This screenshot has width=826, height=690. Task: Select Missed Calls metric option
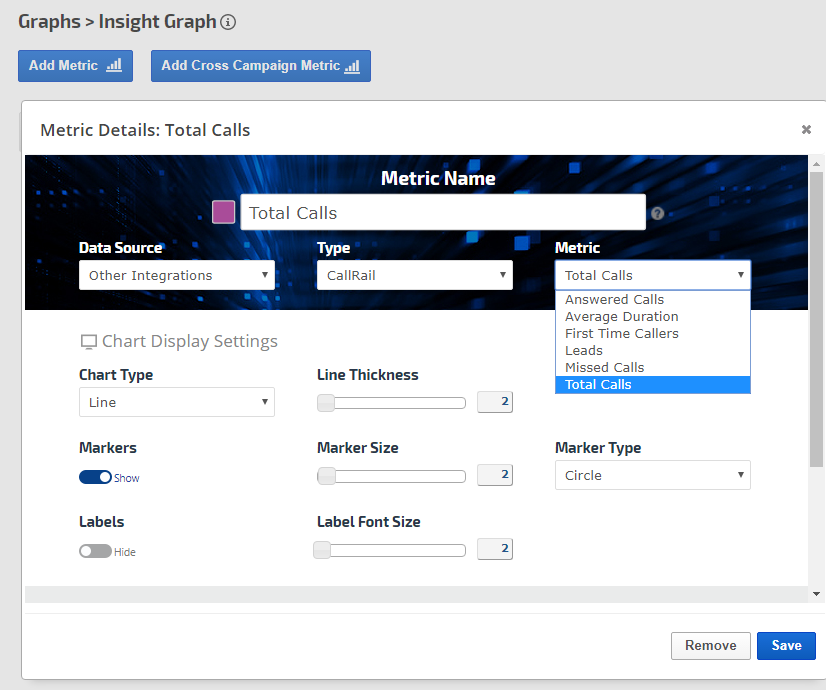(x=604, y=367)
